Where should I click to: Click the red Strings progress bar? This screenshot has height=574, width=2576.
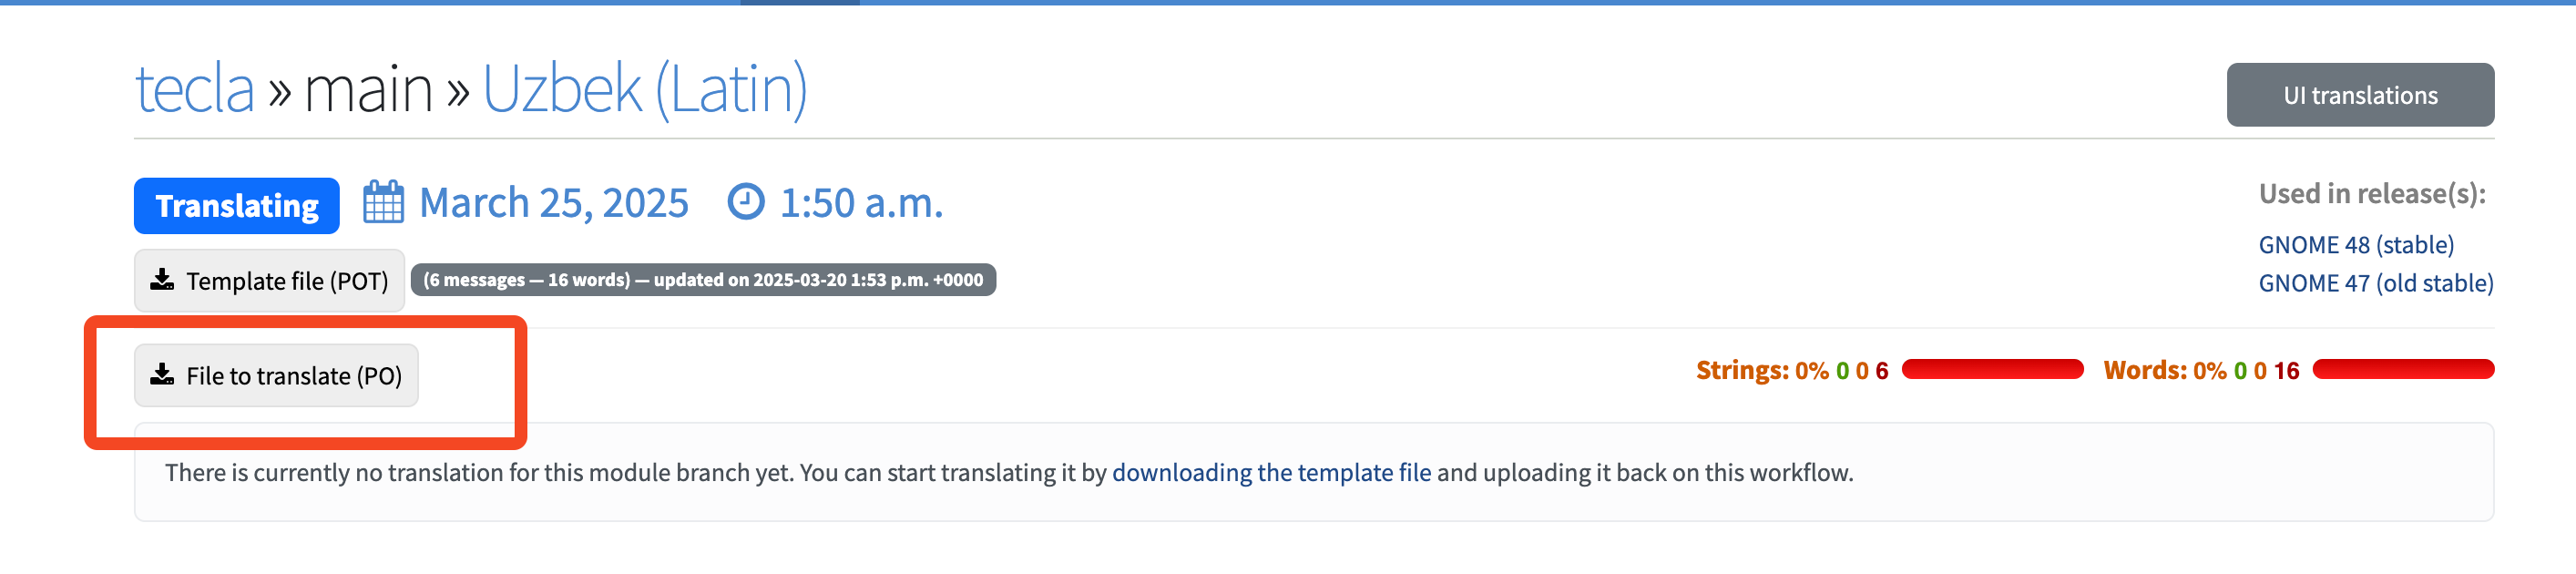point(1992,370)
